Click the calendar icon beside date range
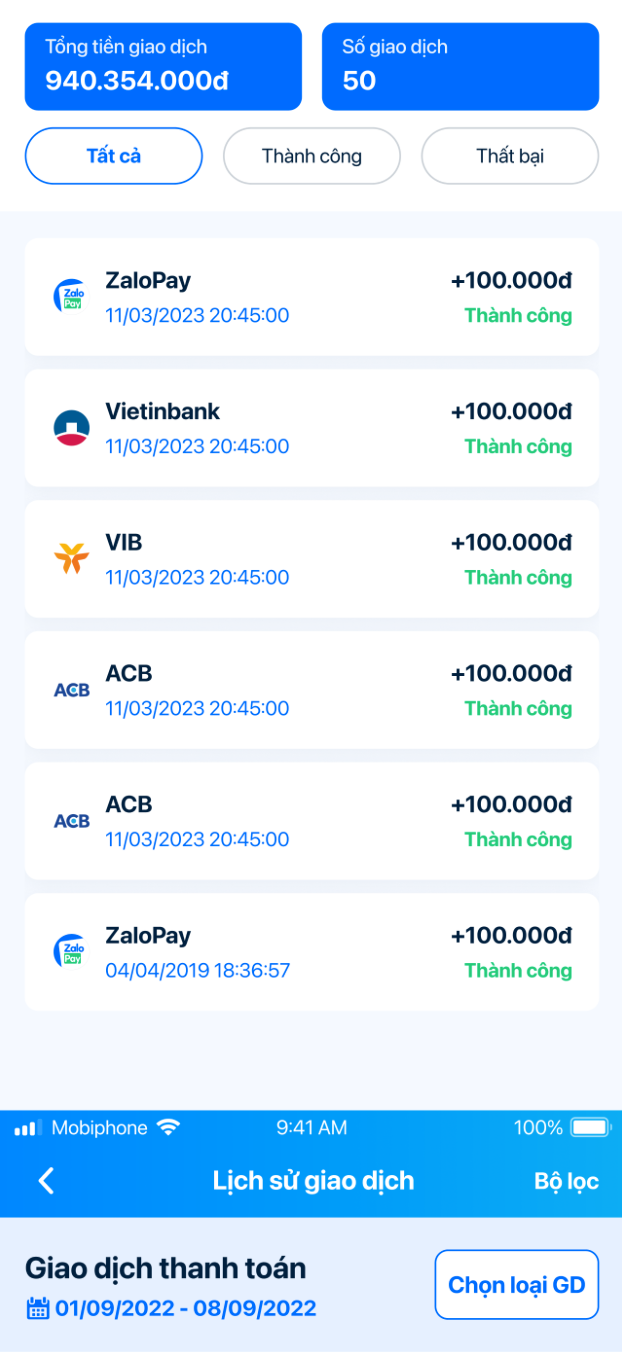The height and width of the screenshot is (1352, 622). tap(38, 1308)
